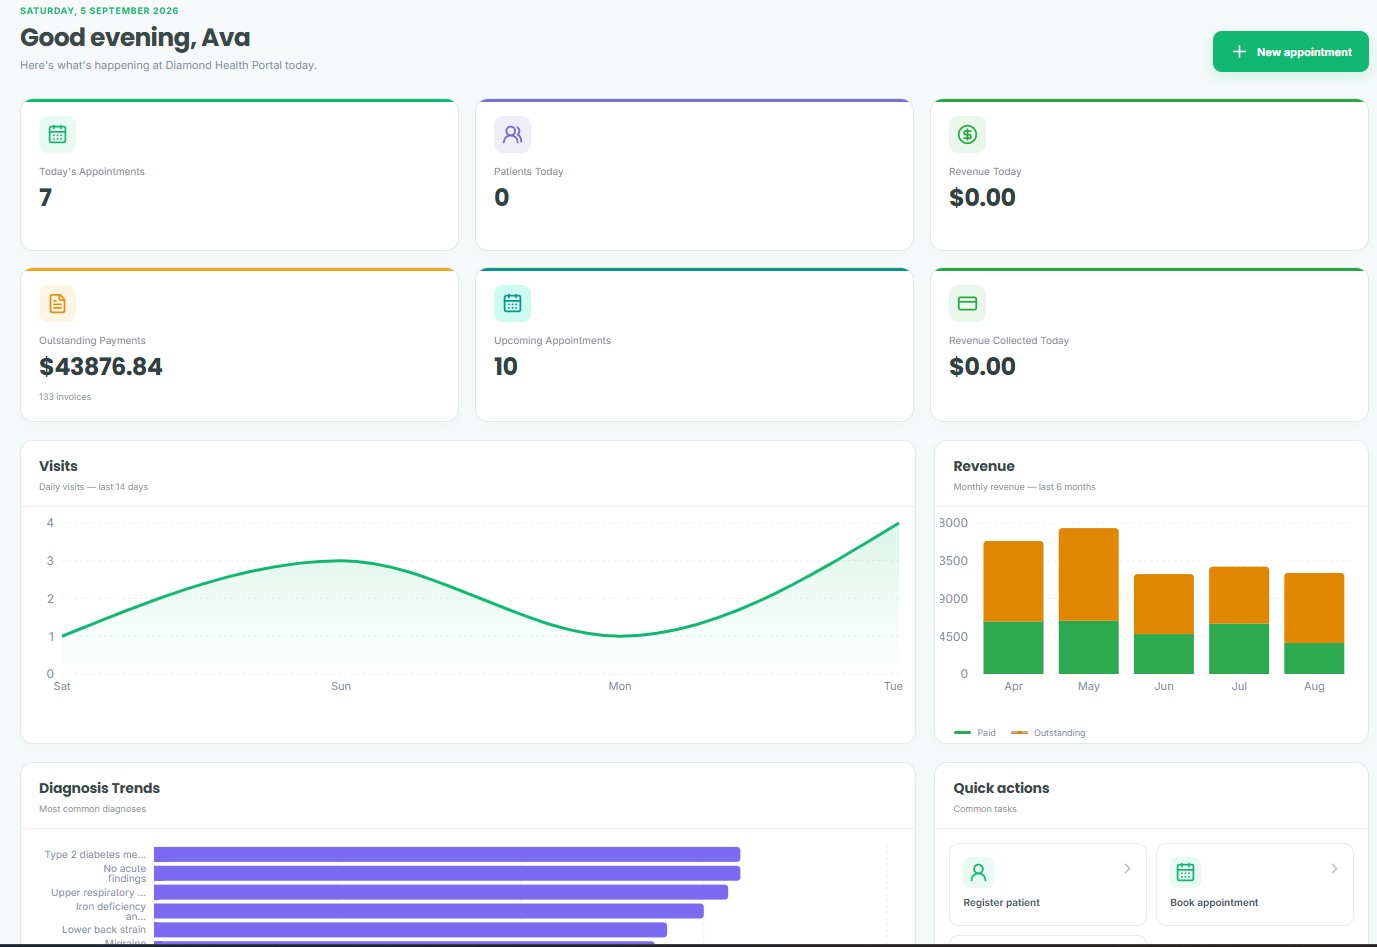
Task: Click the orange outstanding segment of the Aug bar
Action: pos(1314,608)
